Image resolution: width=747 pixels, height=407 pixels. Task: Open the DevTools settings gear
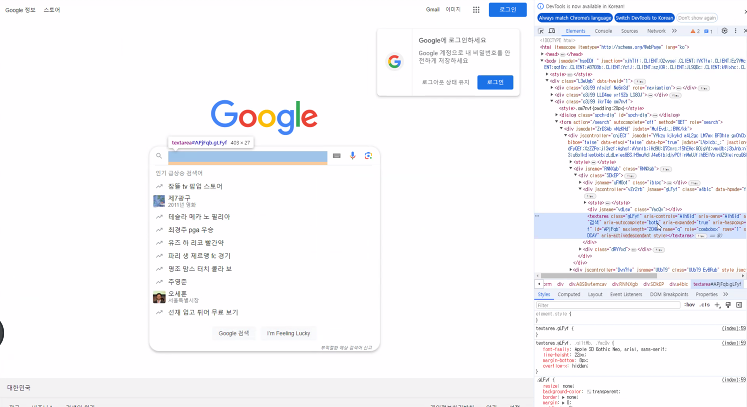pyautogui.click(x=724, y=31)
